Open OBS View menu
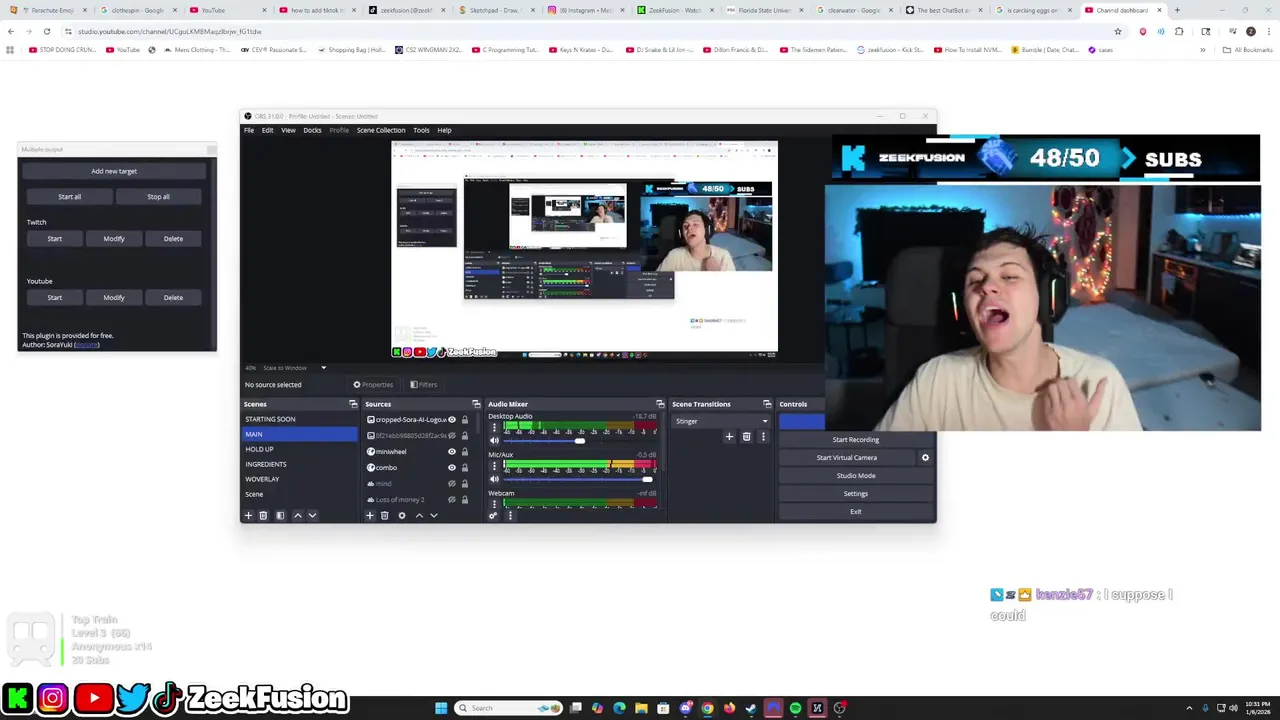 point(288,130)
